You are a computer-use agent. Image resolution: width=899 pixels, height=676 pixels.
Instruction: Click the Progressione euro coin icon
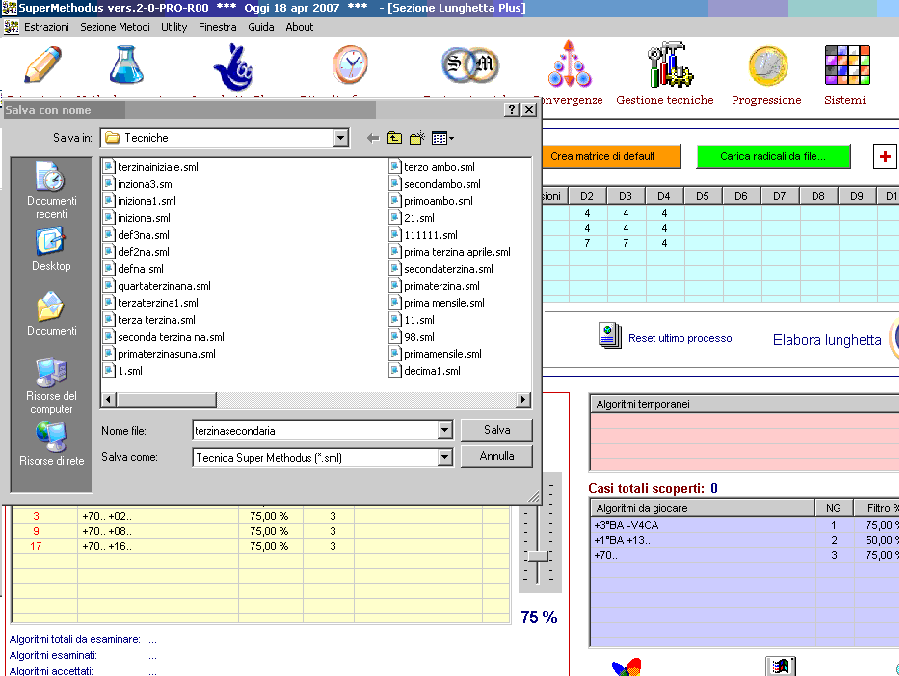coord(767,65)
